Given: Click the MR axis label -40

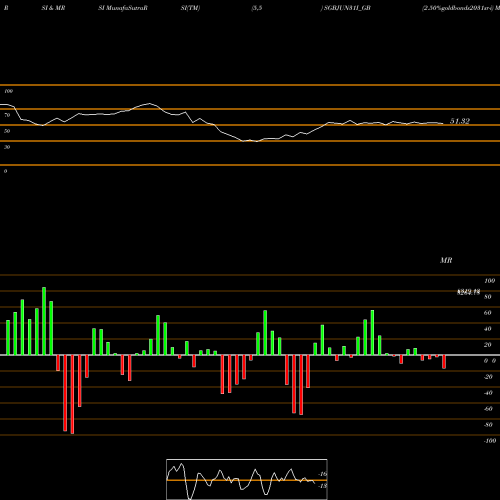Looking at the screenshot, I should pos(488,393).
